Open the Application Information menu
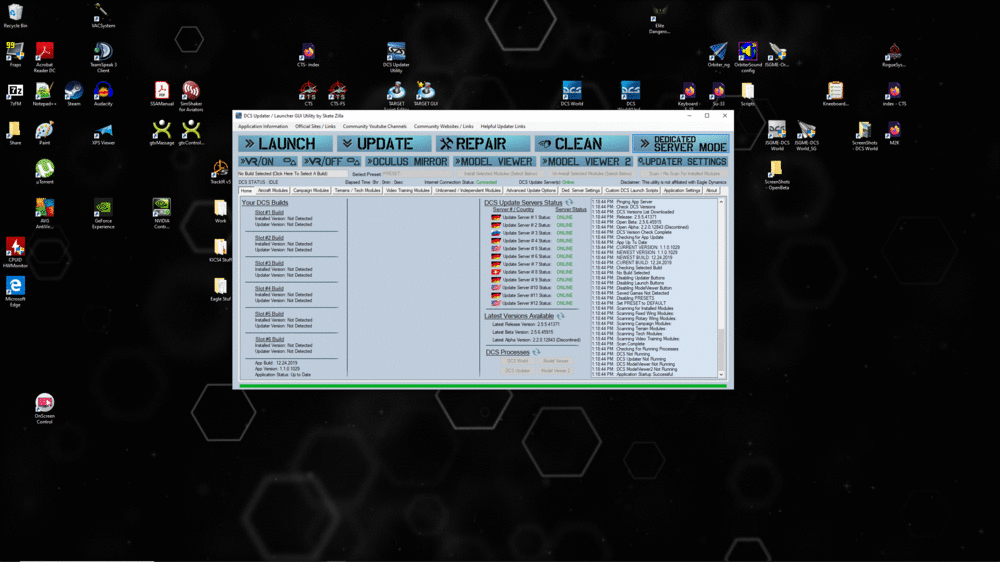This screenshot has width=1000, height=562. tap(263, 126)
